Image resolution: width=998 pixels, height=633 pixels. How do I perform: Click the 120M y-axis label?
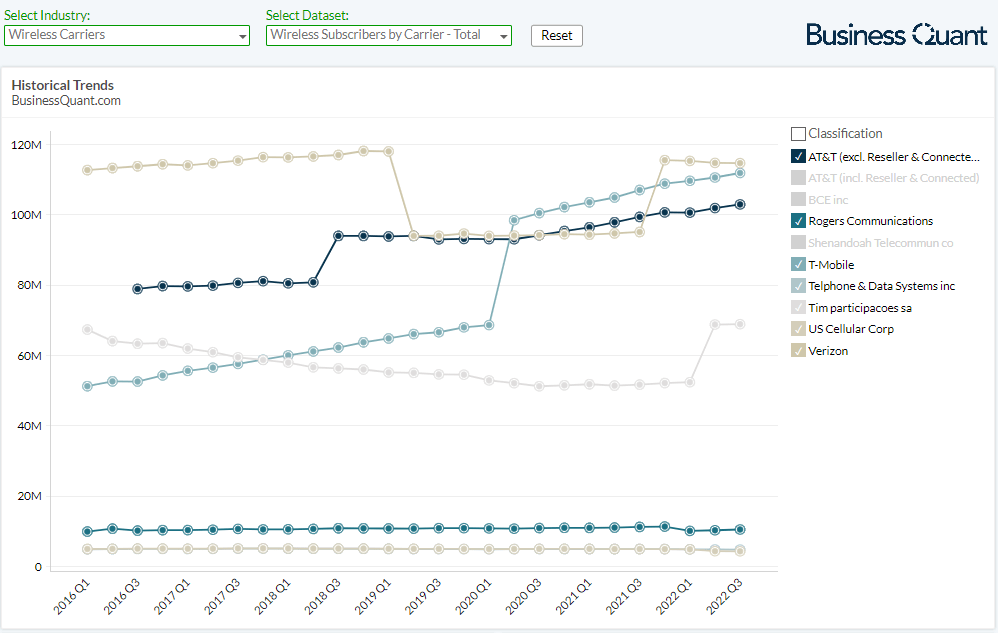(27, 145)
